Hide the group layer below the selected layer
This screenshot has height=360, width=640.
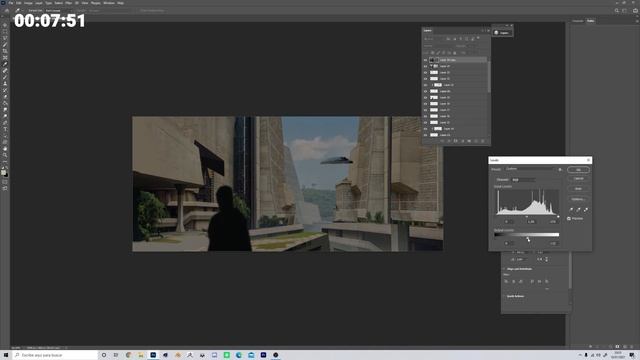(425, 66)
